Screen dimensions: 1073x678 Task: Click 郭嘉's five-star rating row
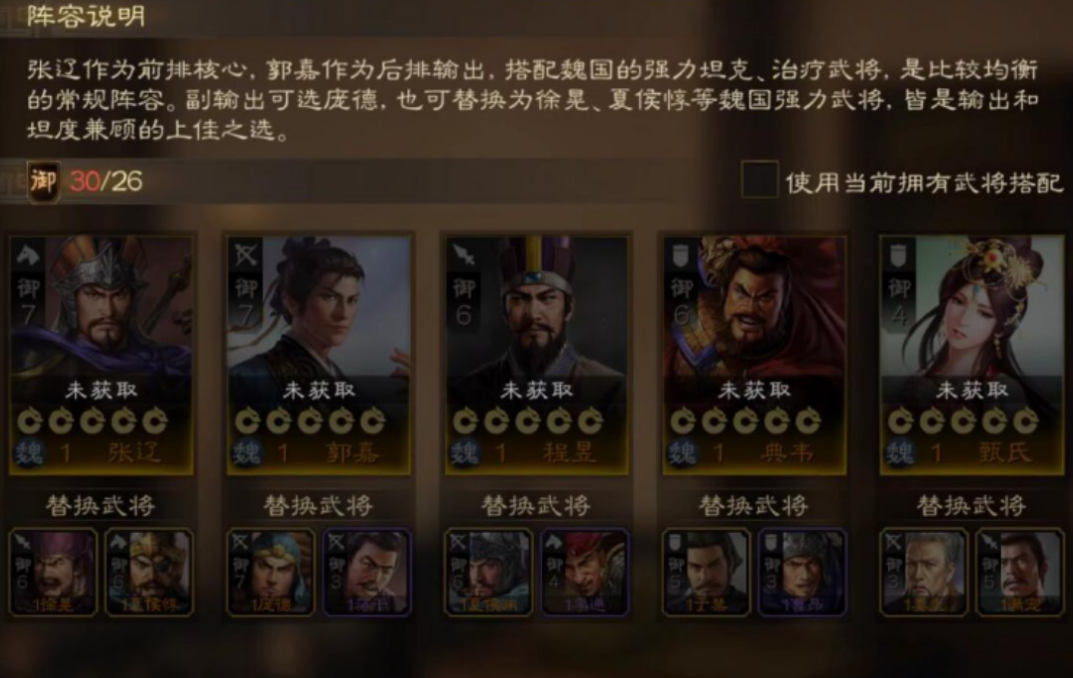[x=309, y=421]
